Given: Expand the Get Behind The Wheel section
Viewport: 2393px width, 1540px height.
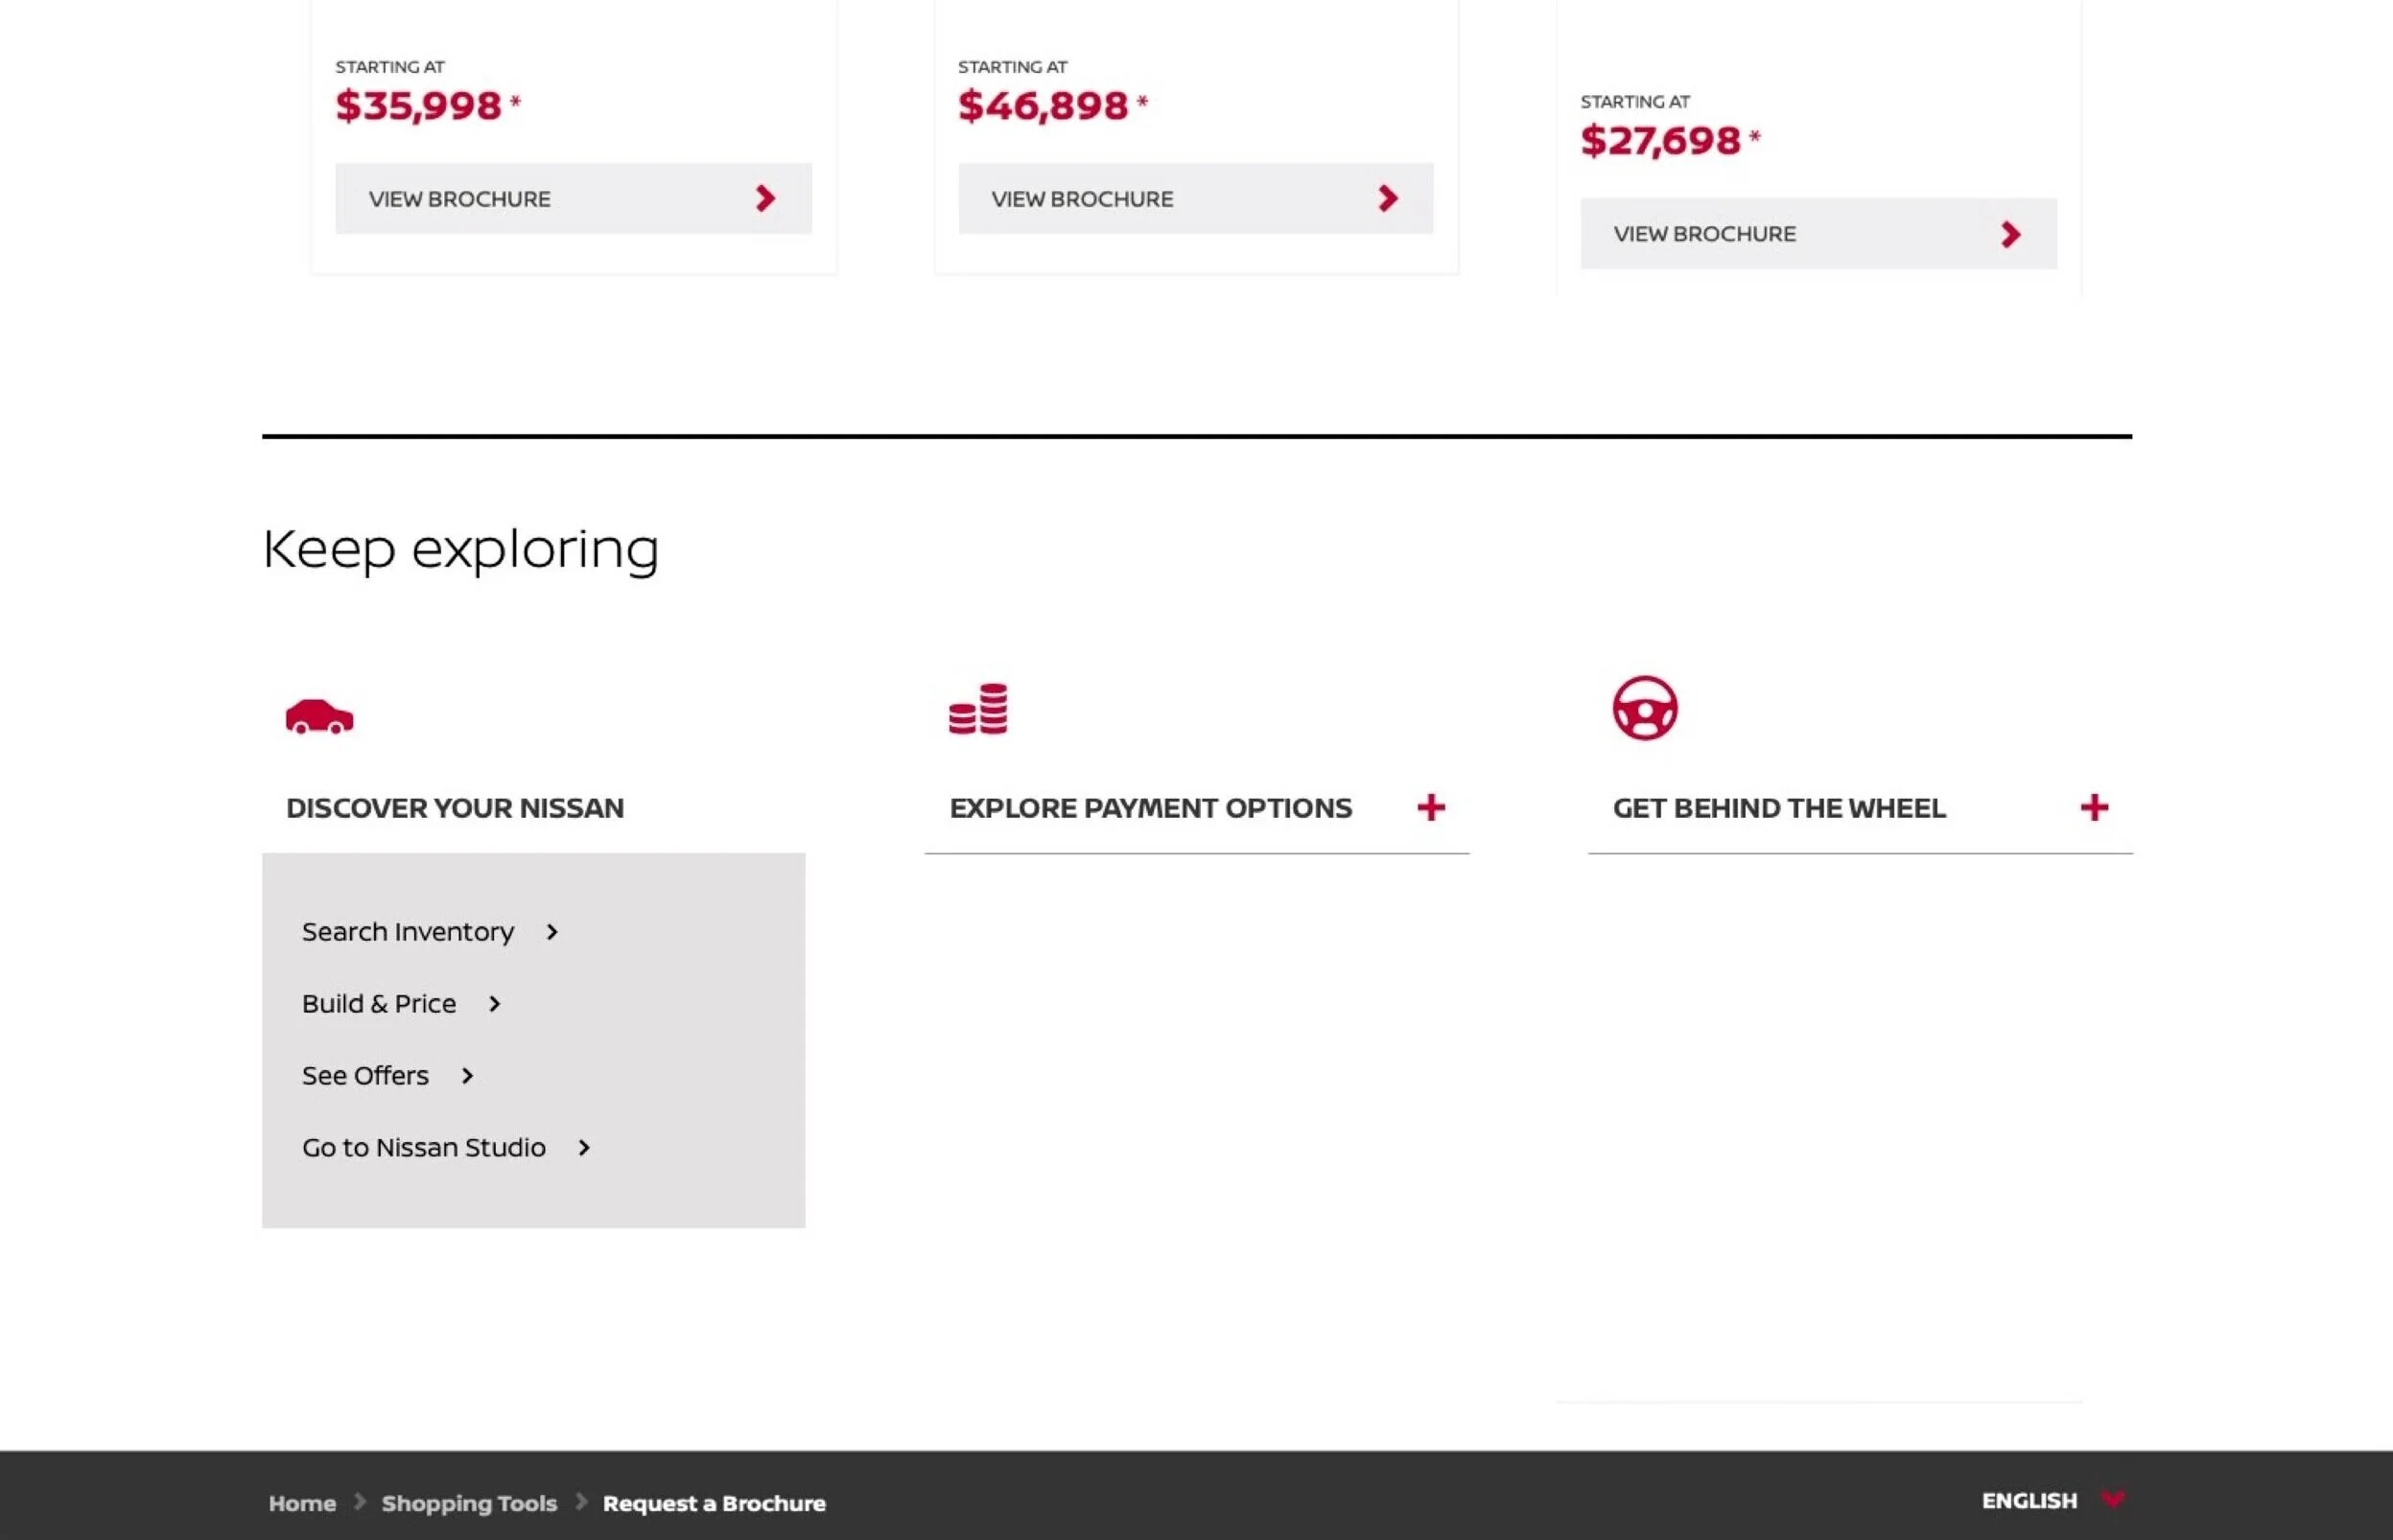Looking at the screenshot, I should tap(2093, 807).
